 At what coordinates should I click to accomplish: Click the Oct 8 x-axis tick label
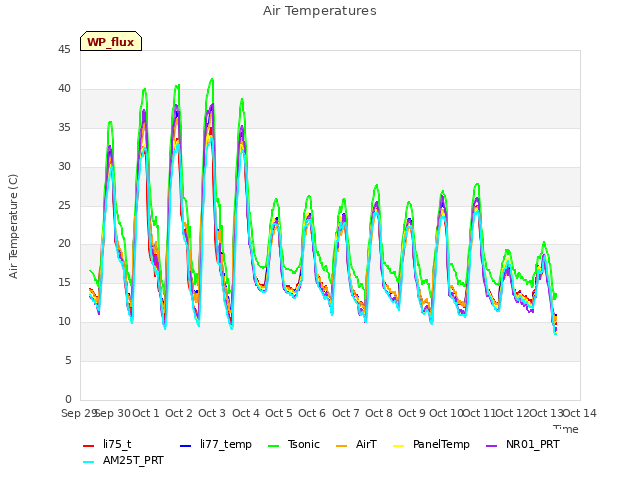click(x=379, y=413)
